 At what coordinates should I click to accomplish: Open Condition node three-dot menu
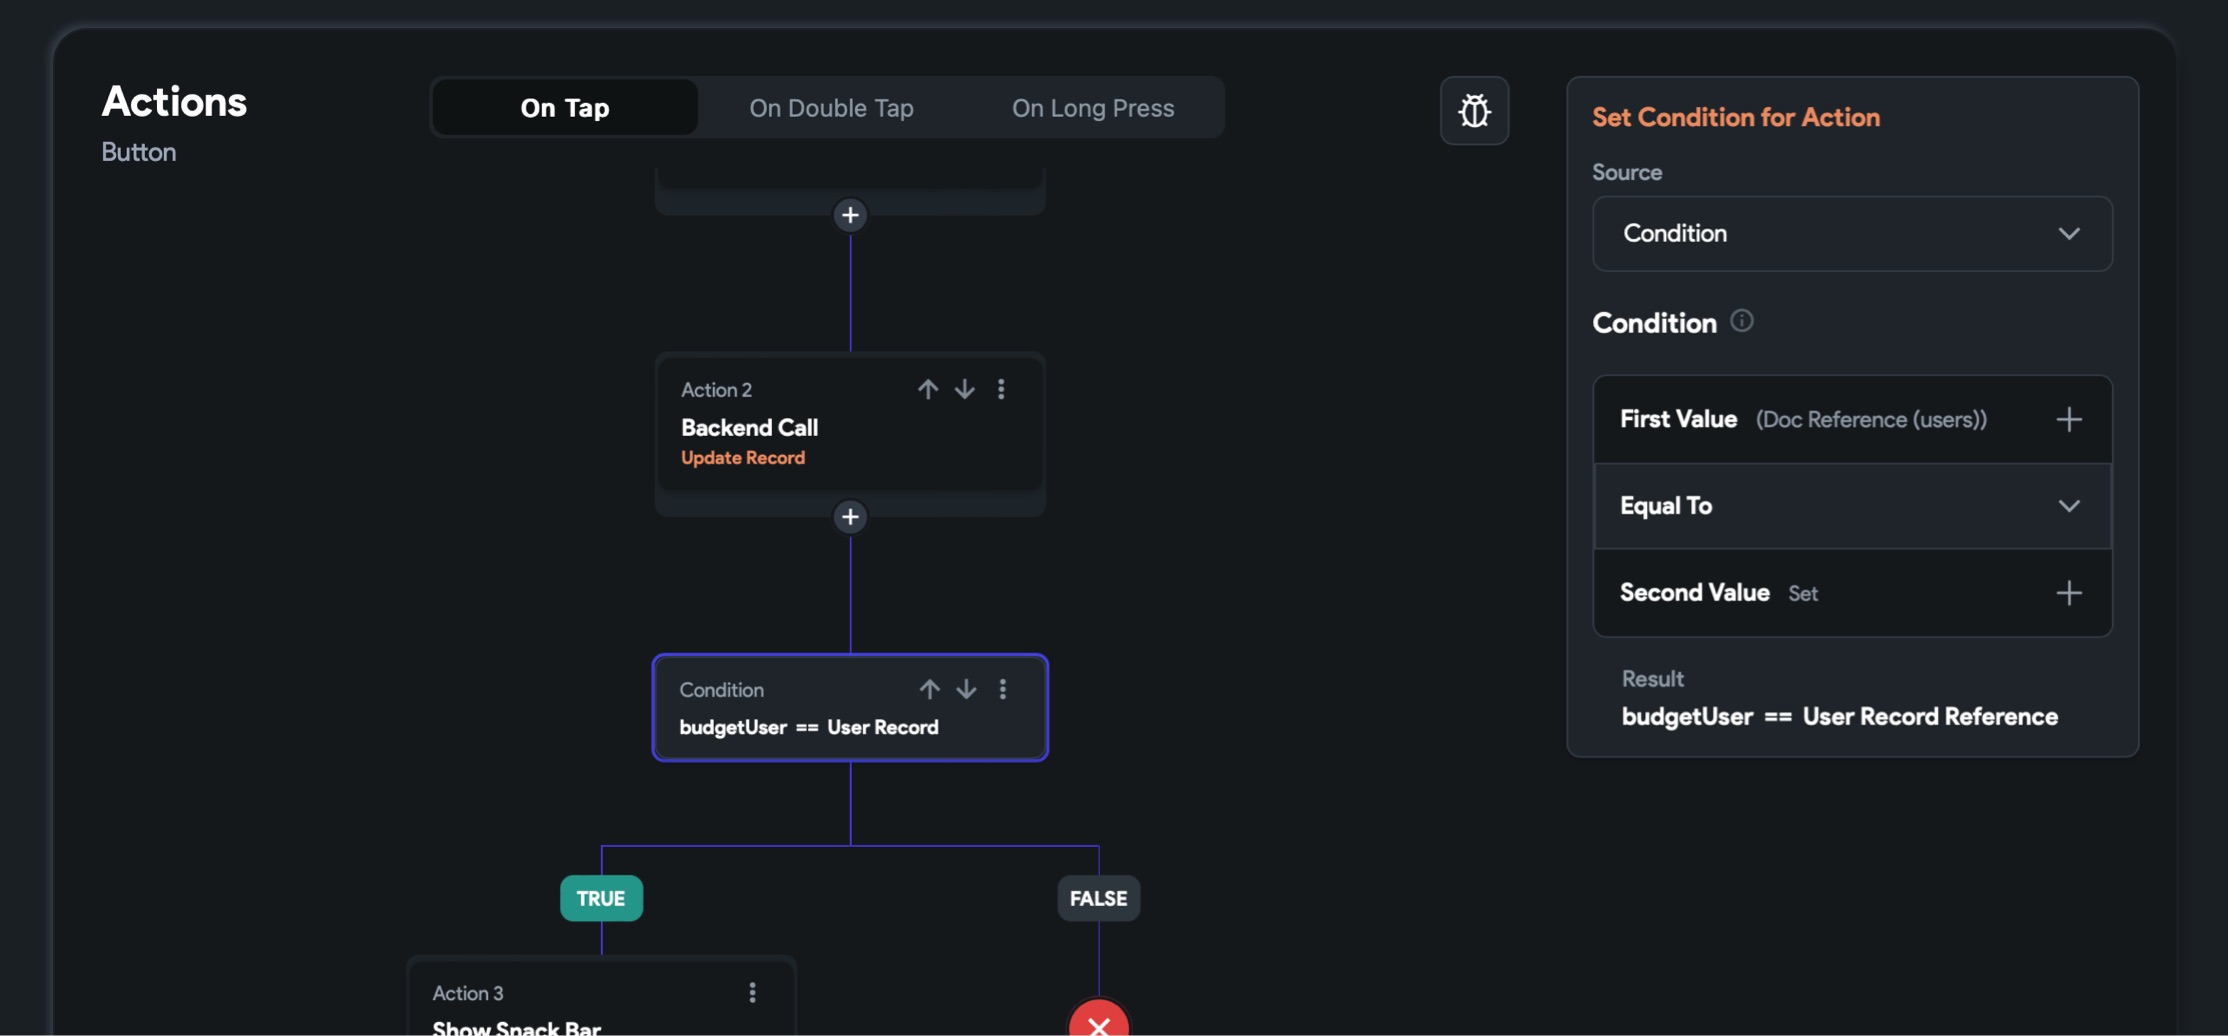[x=1003, y=689]
